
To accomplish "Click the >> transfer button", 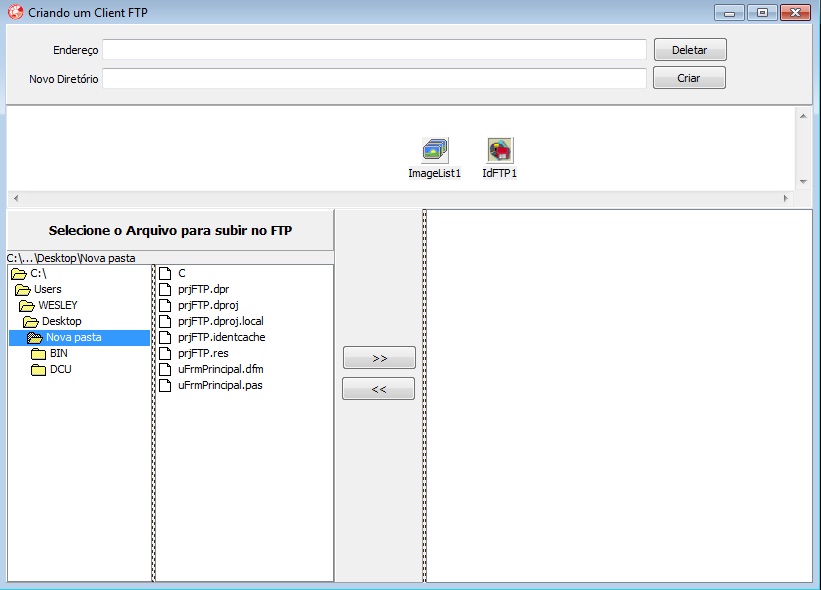I will click(x=378, y=357).
